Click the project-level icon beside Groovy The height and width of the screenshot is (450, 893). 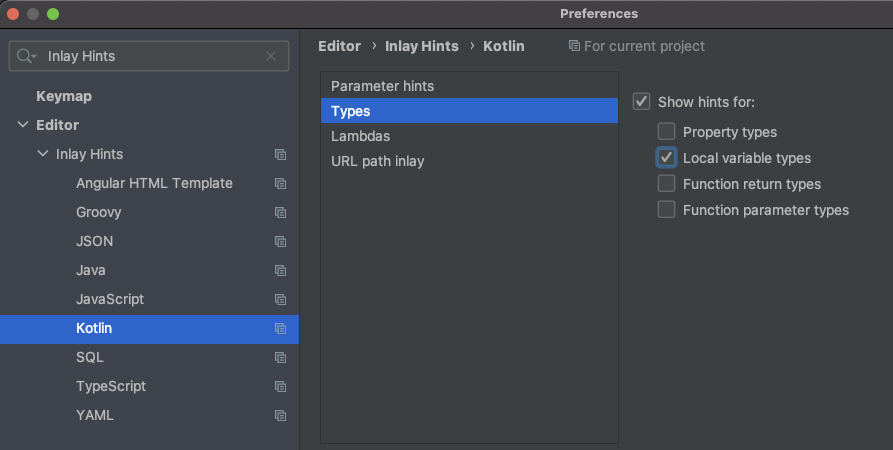tap(280, 213)
